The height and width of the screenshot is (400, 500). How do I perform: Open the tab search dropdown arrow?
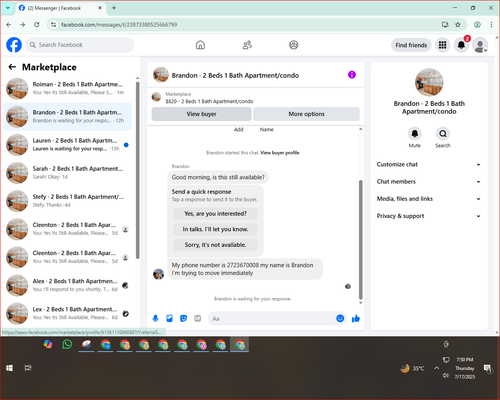point(8,8)
